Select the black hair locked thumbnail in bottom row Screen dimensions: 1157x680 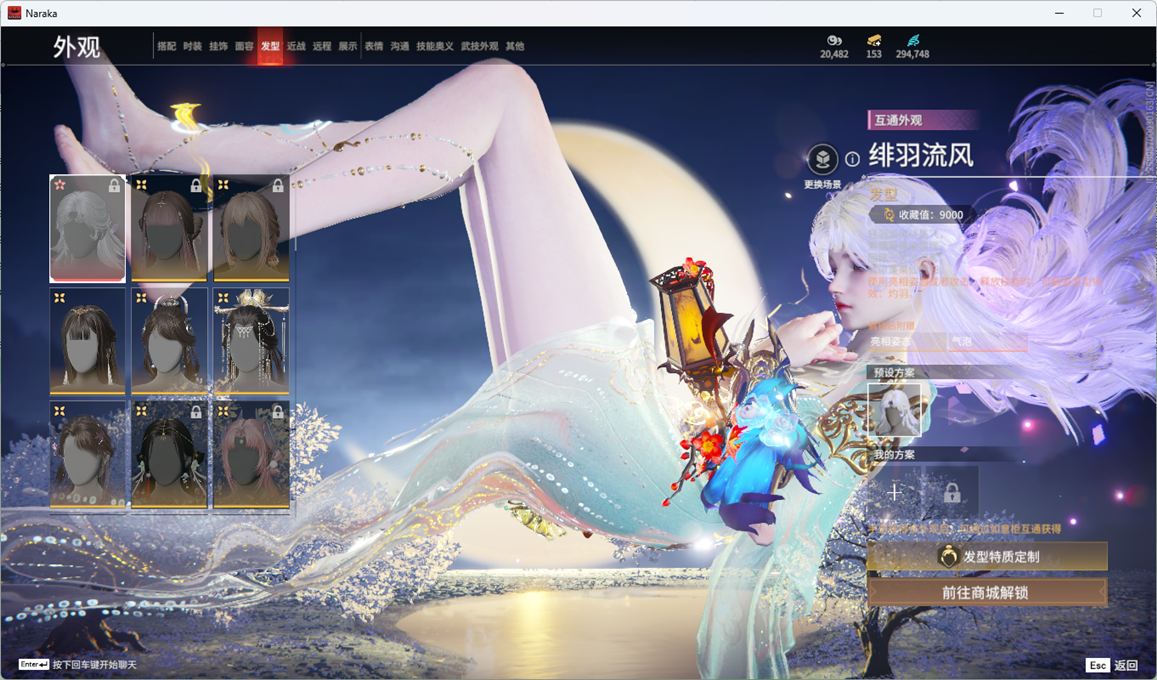pos(169,454)
